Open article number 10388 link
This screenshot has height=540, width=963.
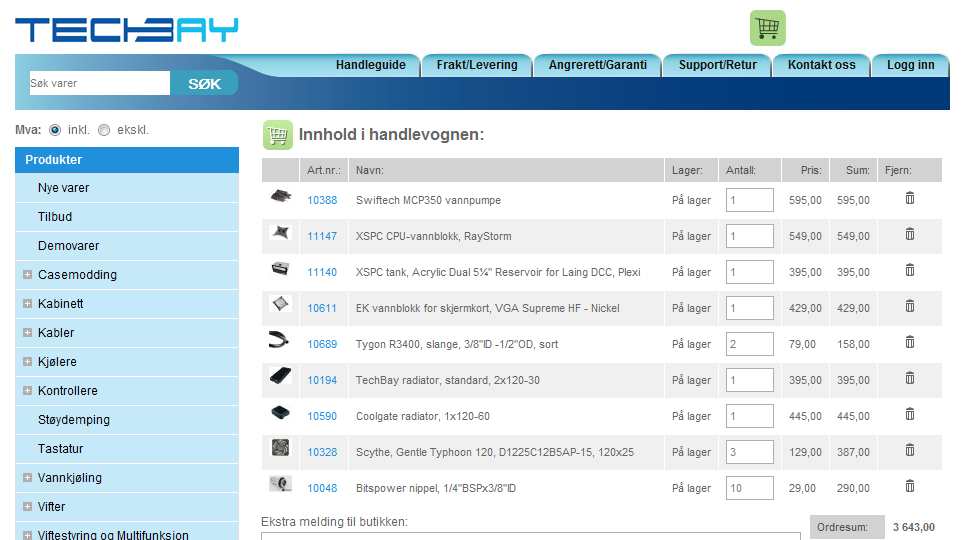pos(322,200)
